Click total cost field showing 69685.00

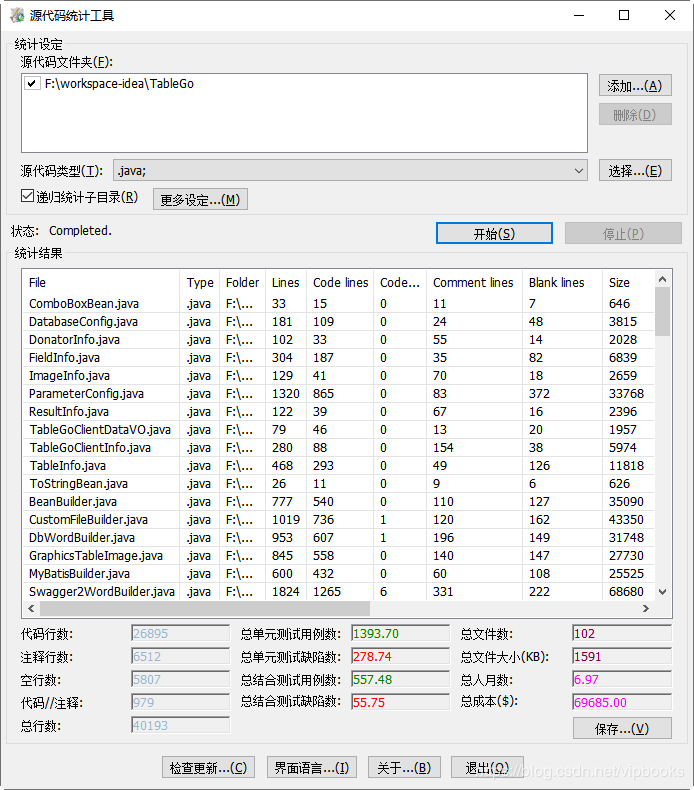tap(622, 702)
